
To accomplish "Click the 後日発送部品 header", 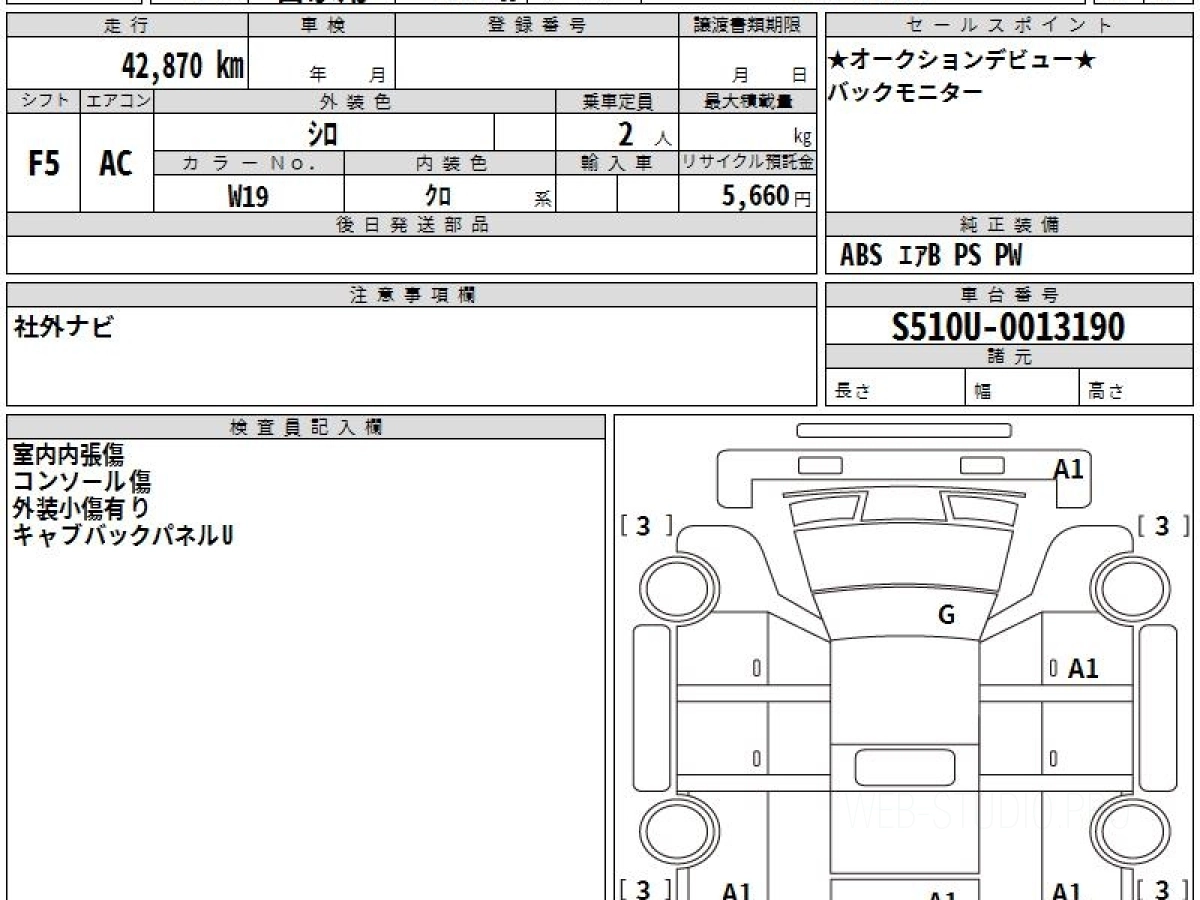I will [x=412, y=225].
